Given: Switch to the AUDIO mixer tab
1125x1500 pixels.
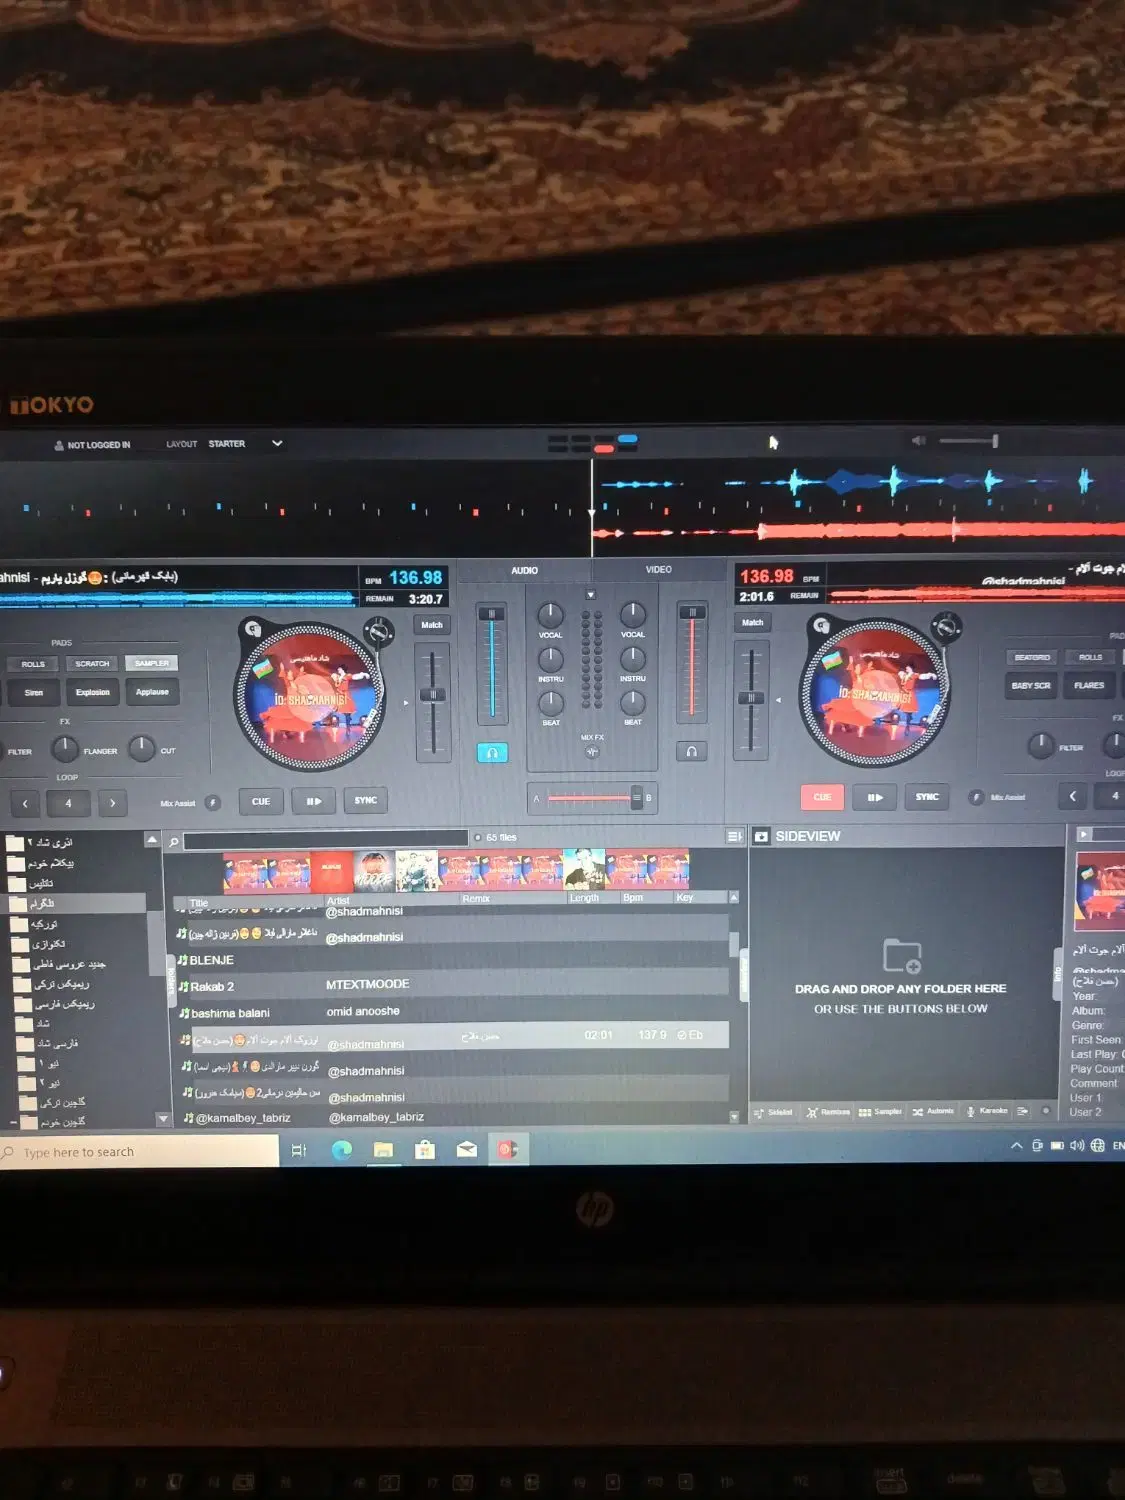Looking at the screenshot, I should [x=525, y=571].
